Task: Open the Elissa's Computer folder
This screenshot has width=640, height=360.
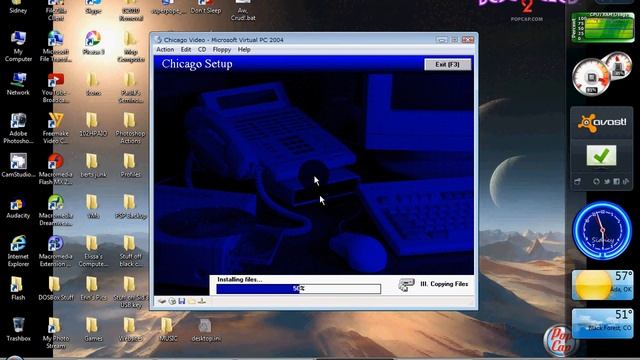Action: coord(93,251)
